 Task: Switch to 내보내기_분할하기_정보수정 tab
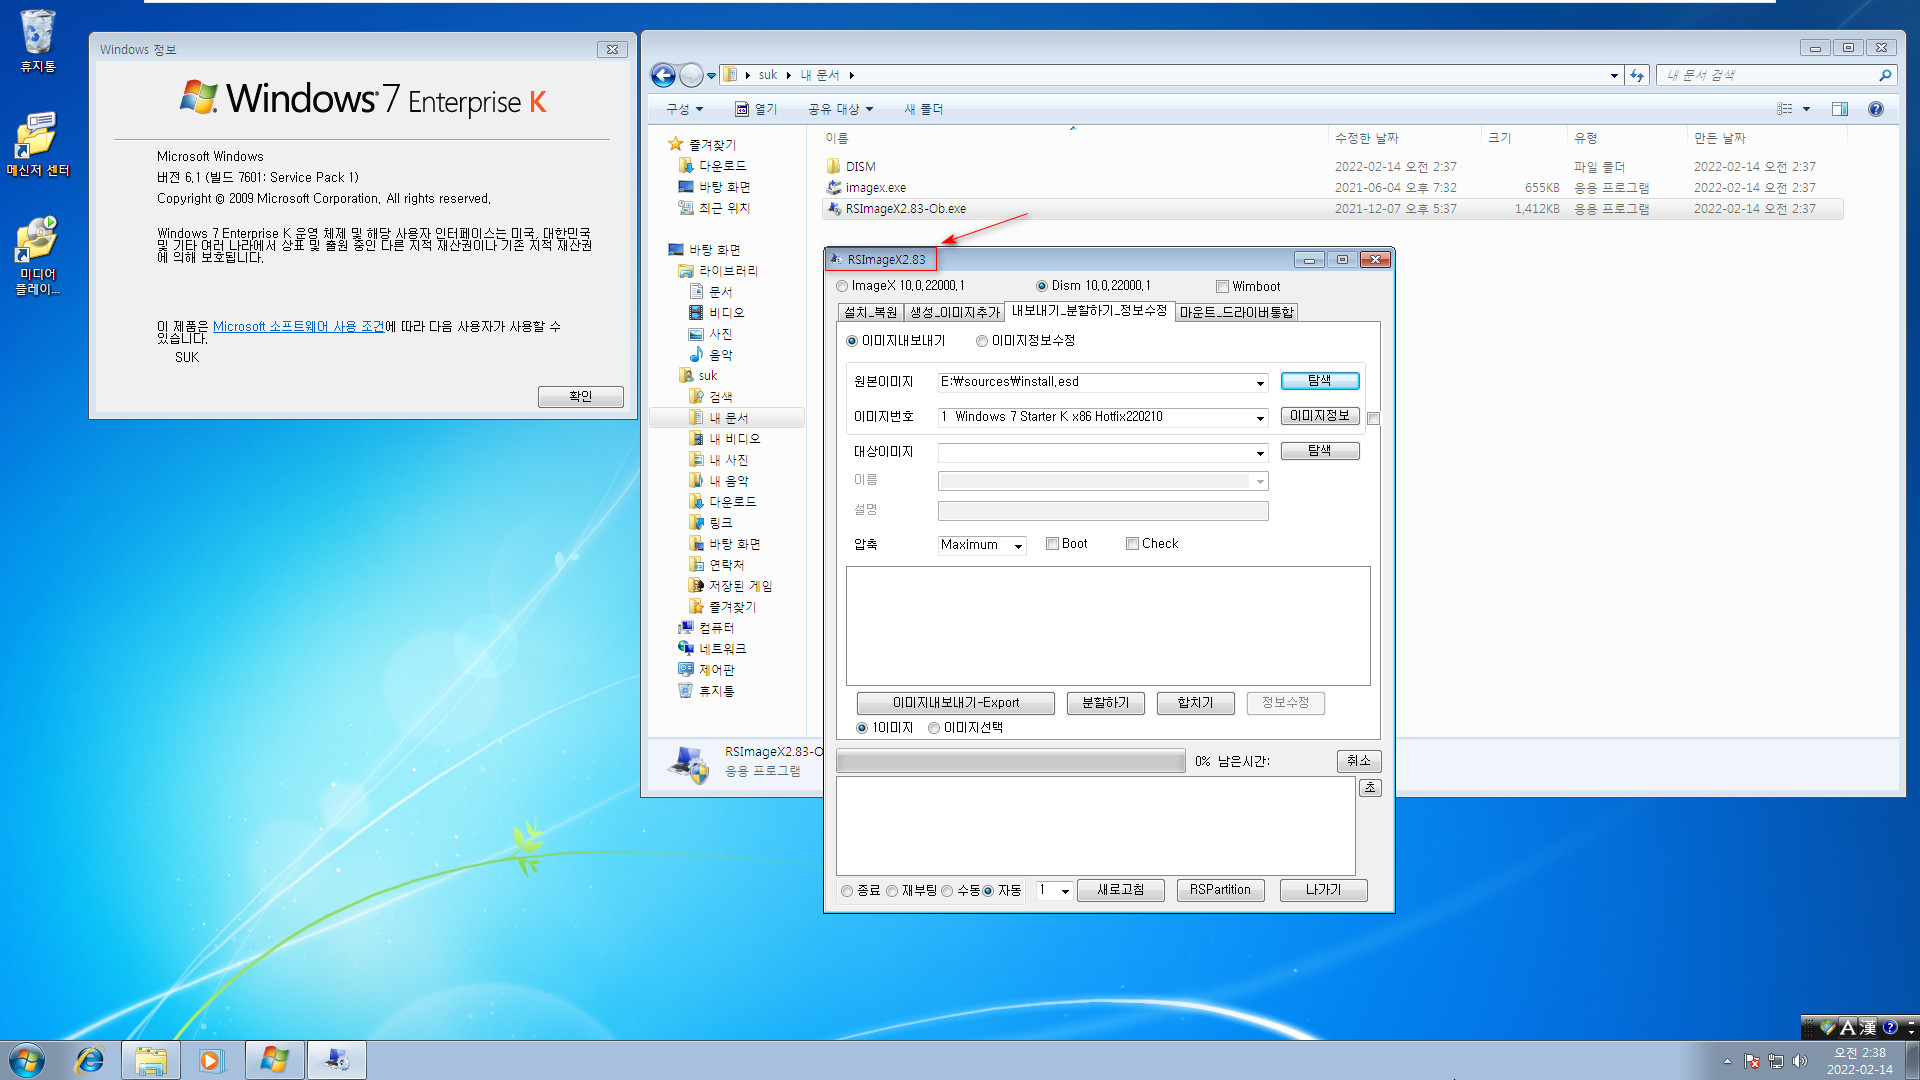click(x=1089, y=311)
